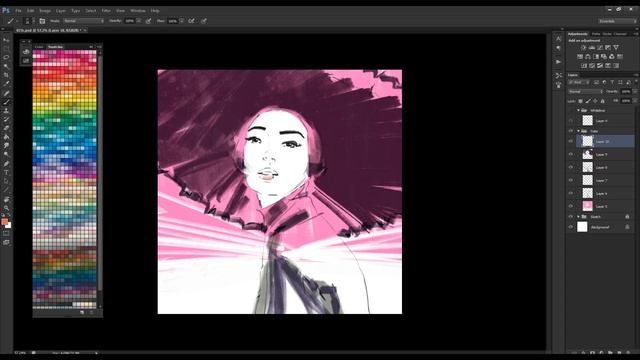Select the Quick Selection tool

tap(6, 67)
